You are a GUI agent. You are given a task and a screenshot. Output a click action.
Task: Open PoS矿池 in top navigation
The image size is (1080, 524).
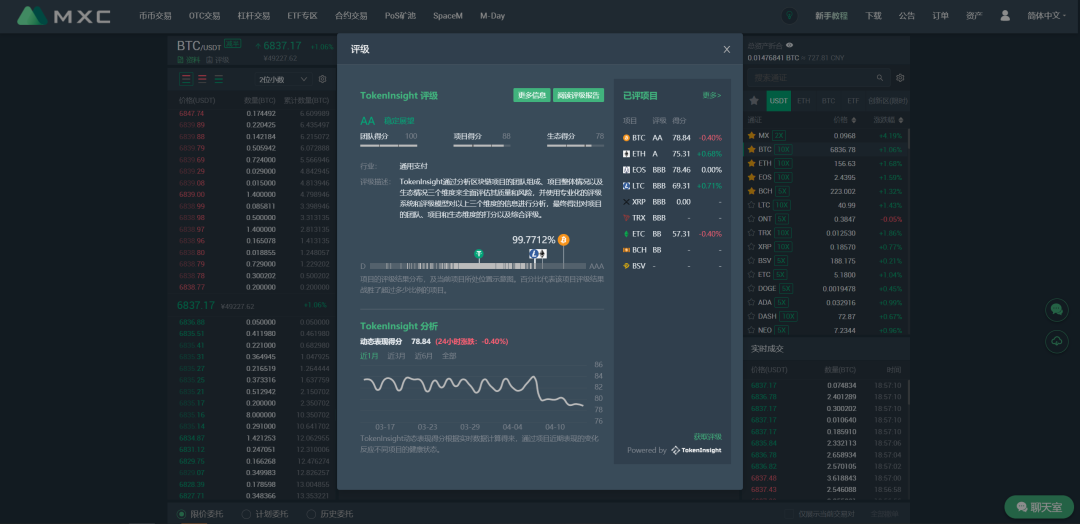400,16
